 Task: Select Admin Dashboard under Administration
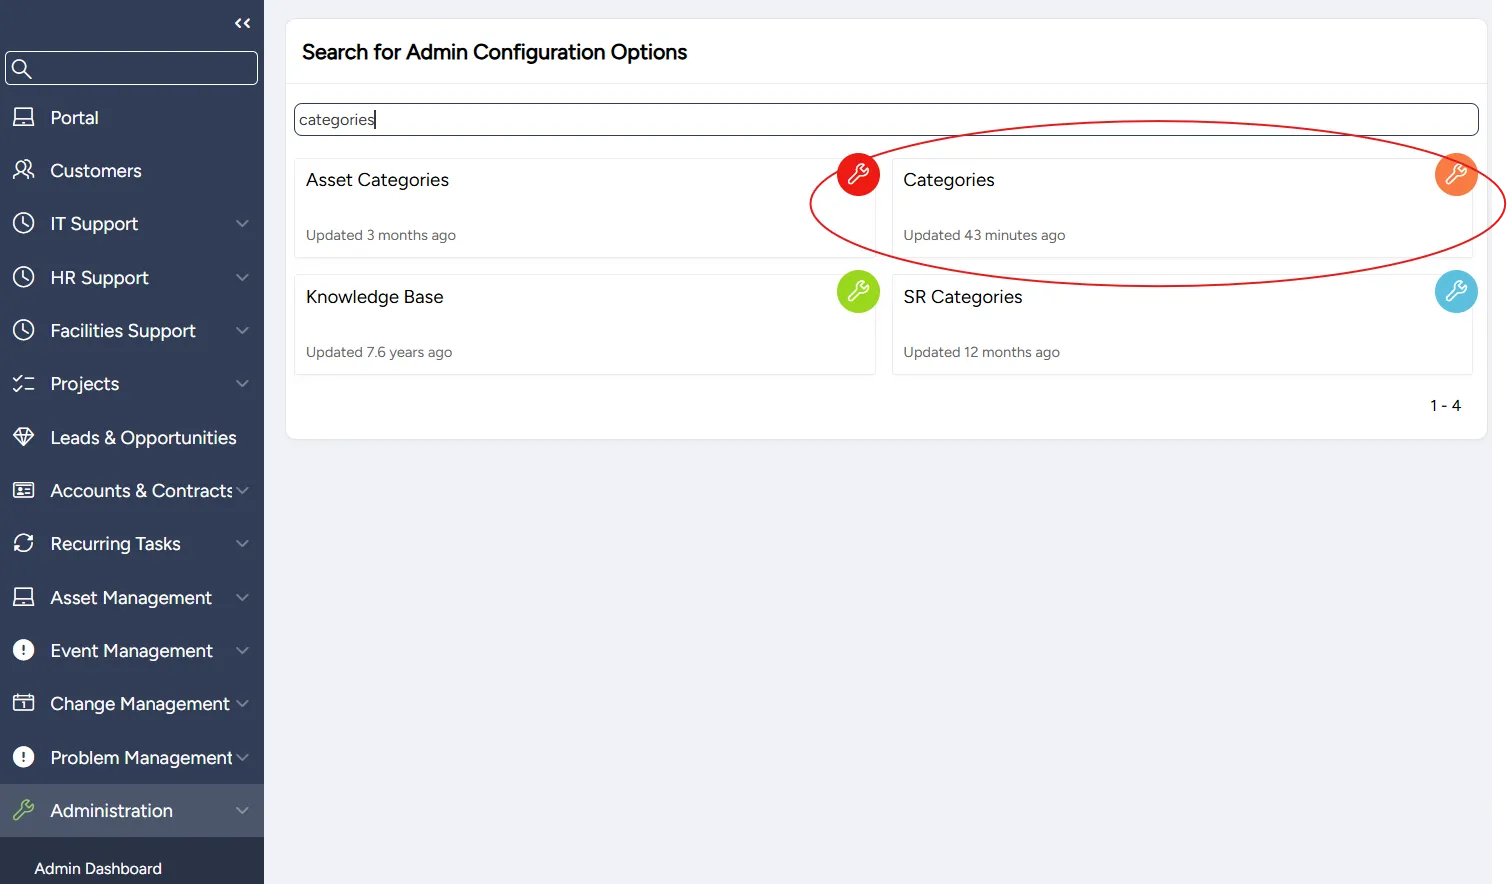(x=98, y=868)
